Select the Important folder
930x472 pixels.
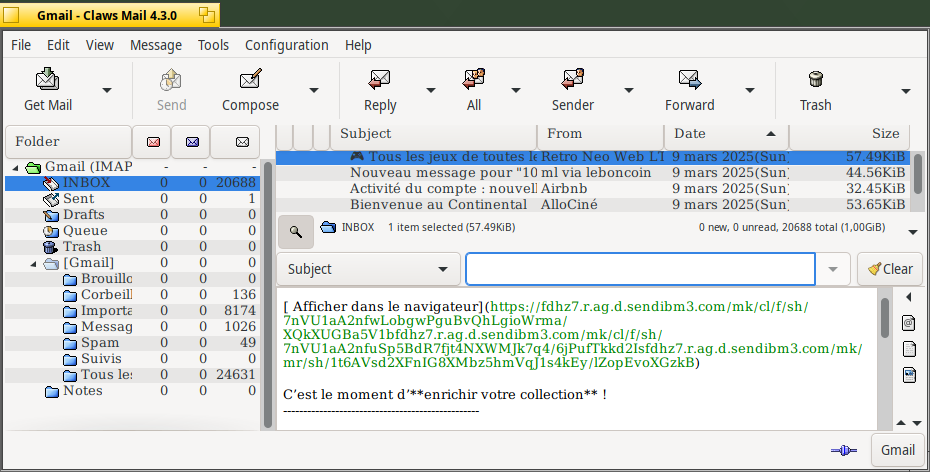(132, 311)
